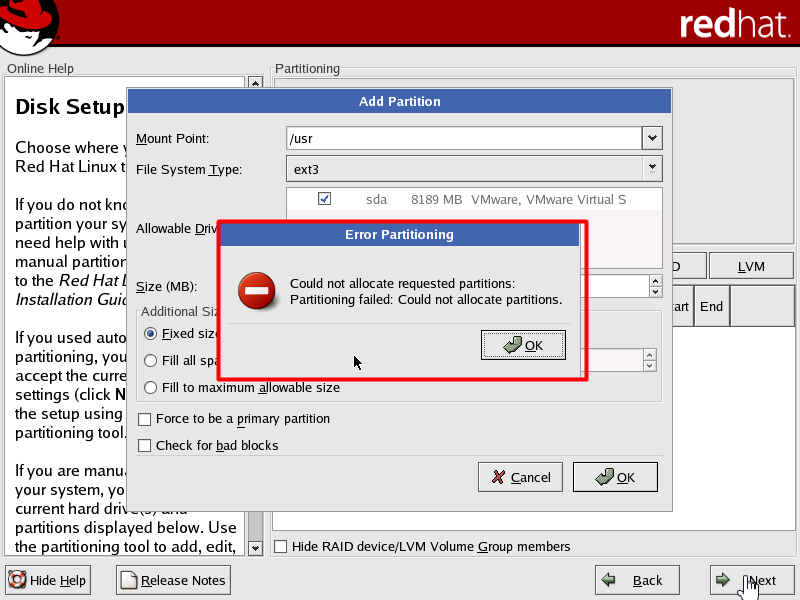Increase Size (MB) with the up stepper
This screenshot has height=600, width=800.
(x=655, y=281)
